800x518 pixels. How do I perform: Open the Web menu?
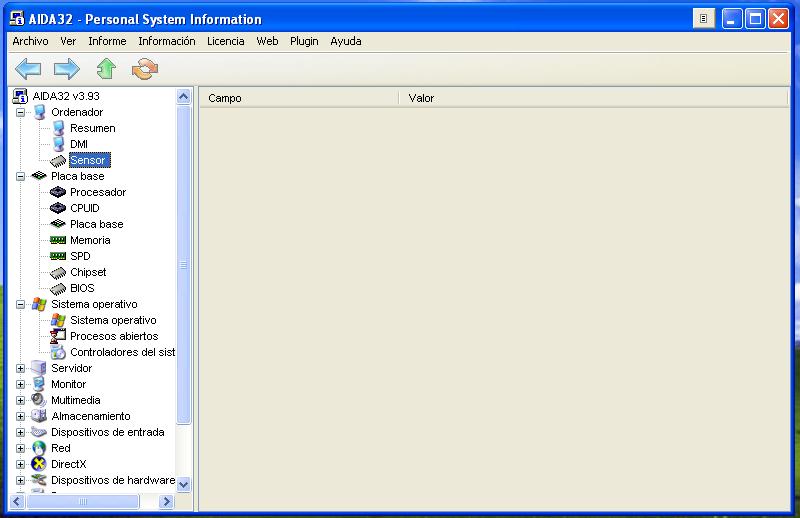(267, 41)
